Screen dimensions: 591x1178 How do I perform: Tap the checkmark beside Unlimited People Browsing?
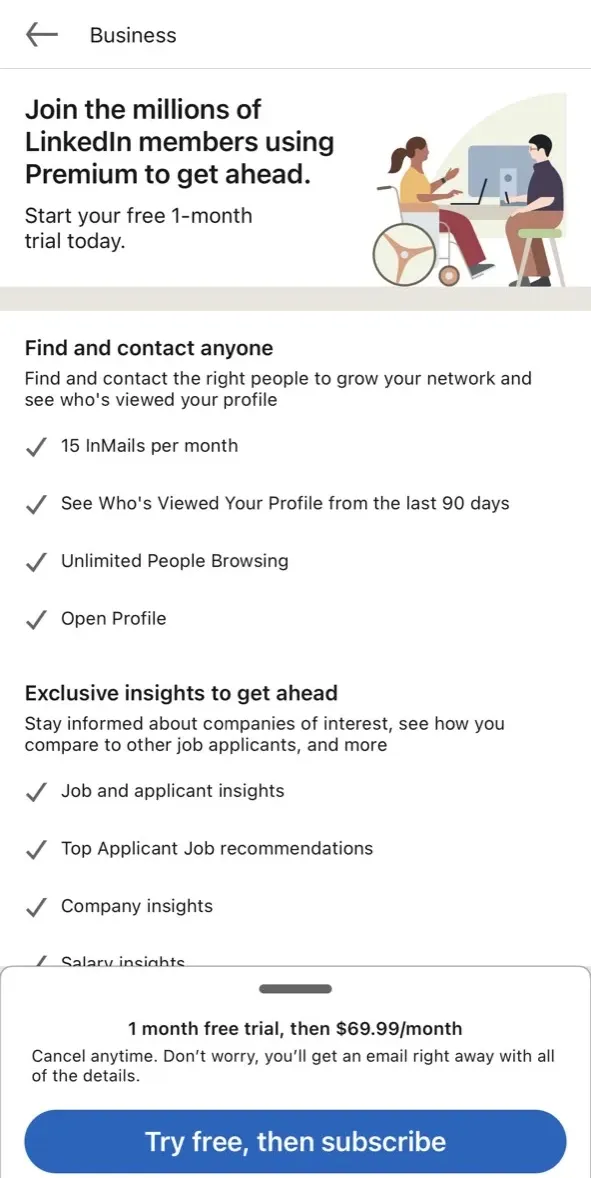(x=35, y=564)
